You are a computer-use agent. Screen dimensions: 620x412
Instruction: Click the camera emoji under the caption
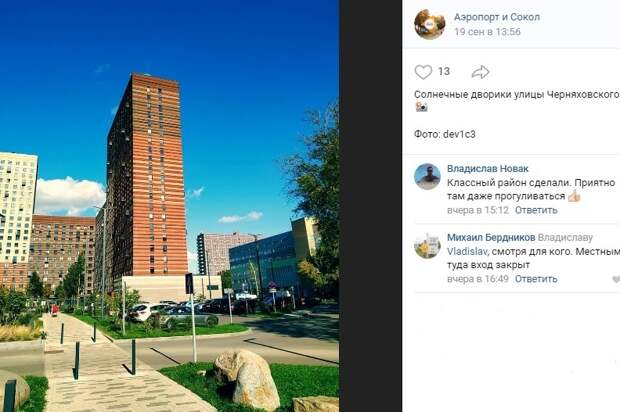pyautogui.click(x=422, y=107)
